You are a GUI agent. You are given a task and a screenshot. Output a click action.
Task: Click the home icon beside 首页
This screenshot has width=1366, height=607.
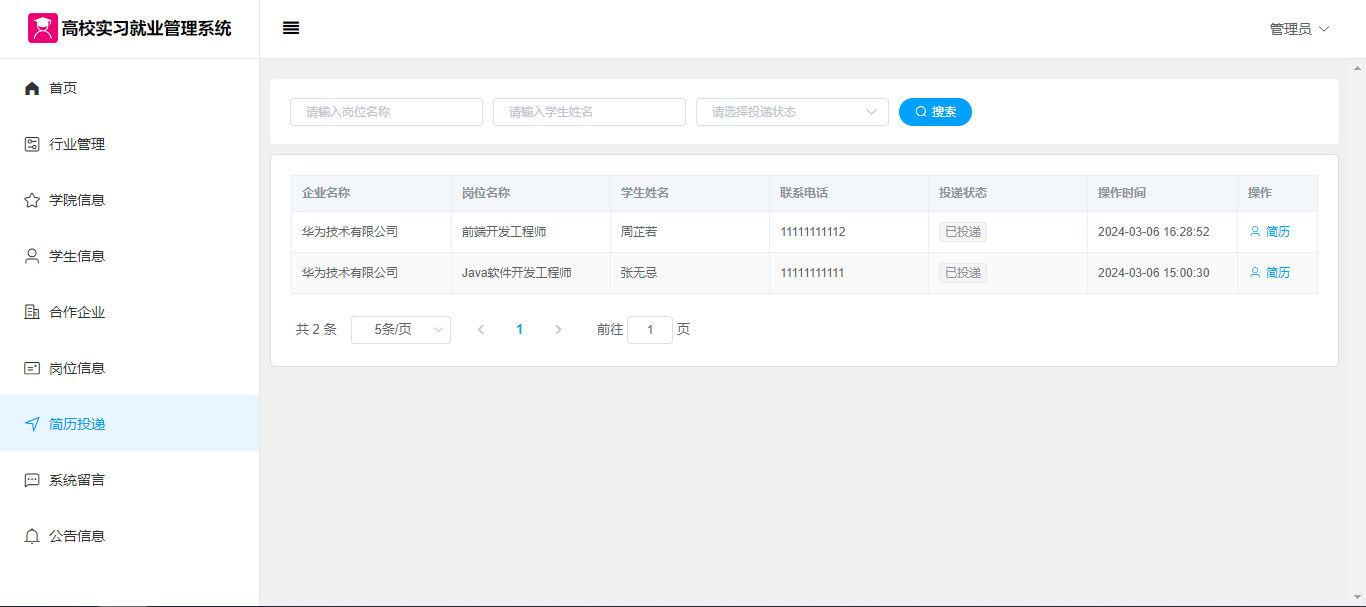(32, 88)
